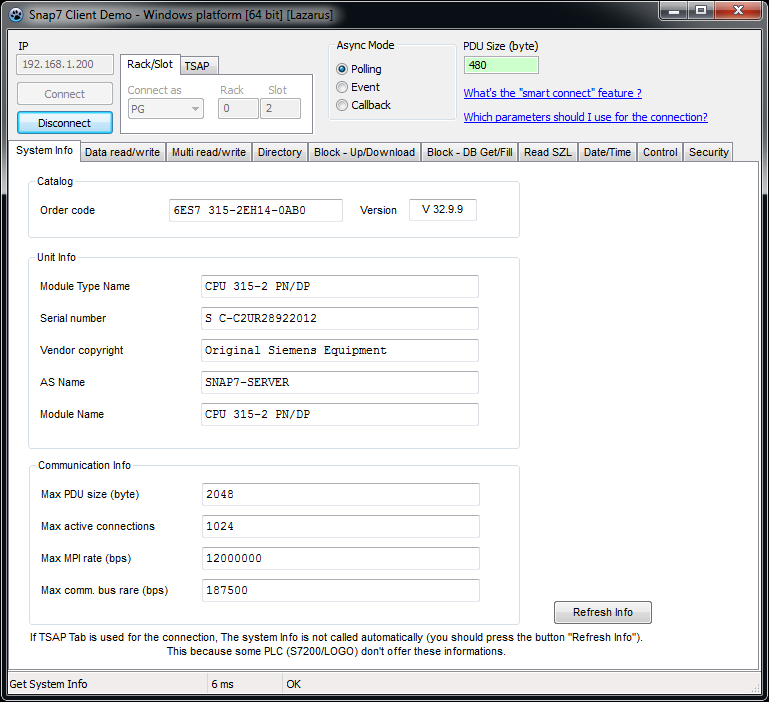This screenshot has height=702, width=769.
Task: Click the status bar resize grip
Action: click(756, 688)
